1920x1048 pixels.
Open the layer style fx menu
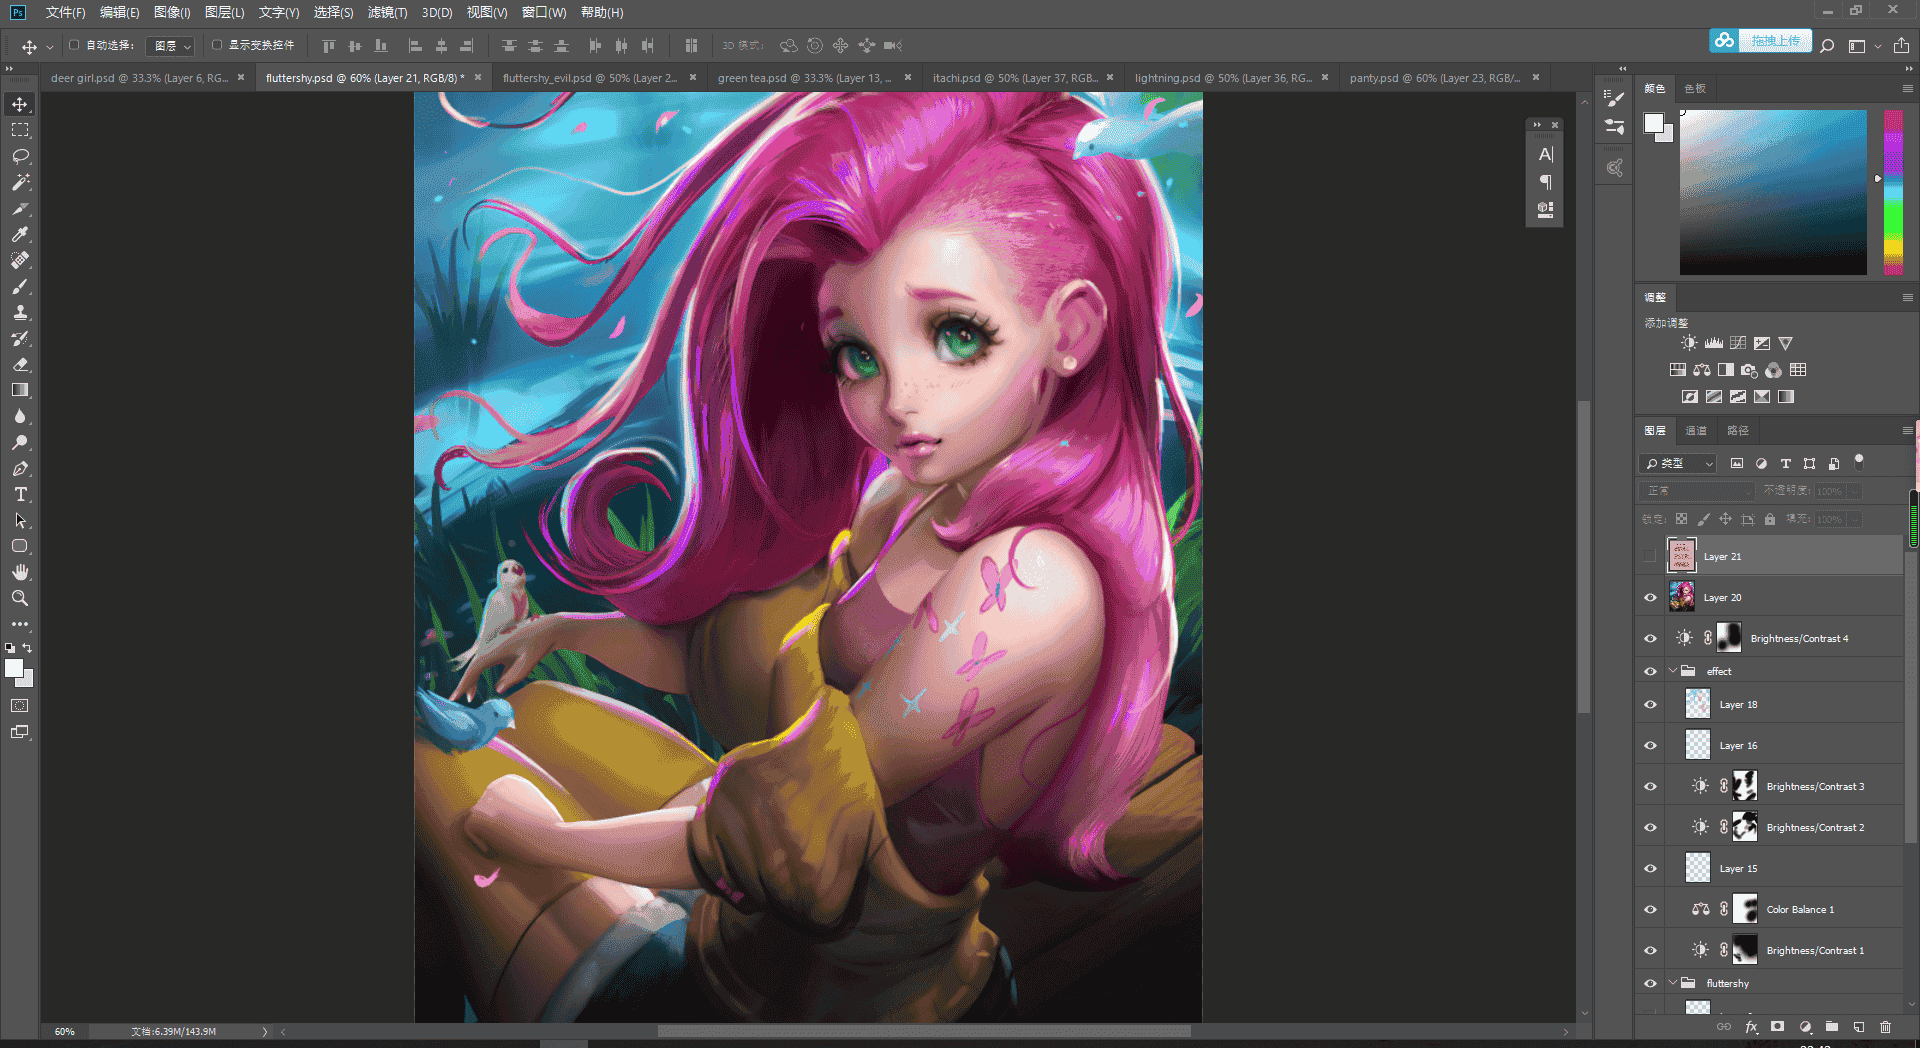[1751, 1027]
